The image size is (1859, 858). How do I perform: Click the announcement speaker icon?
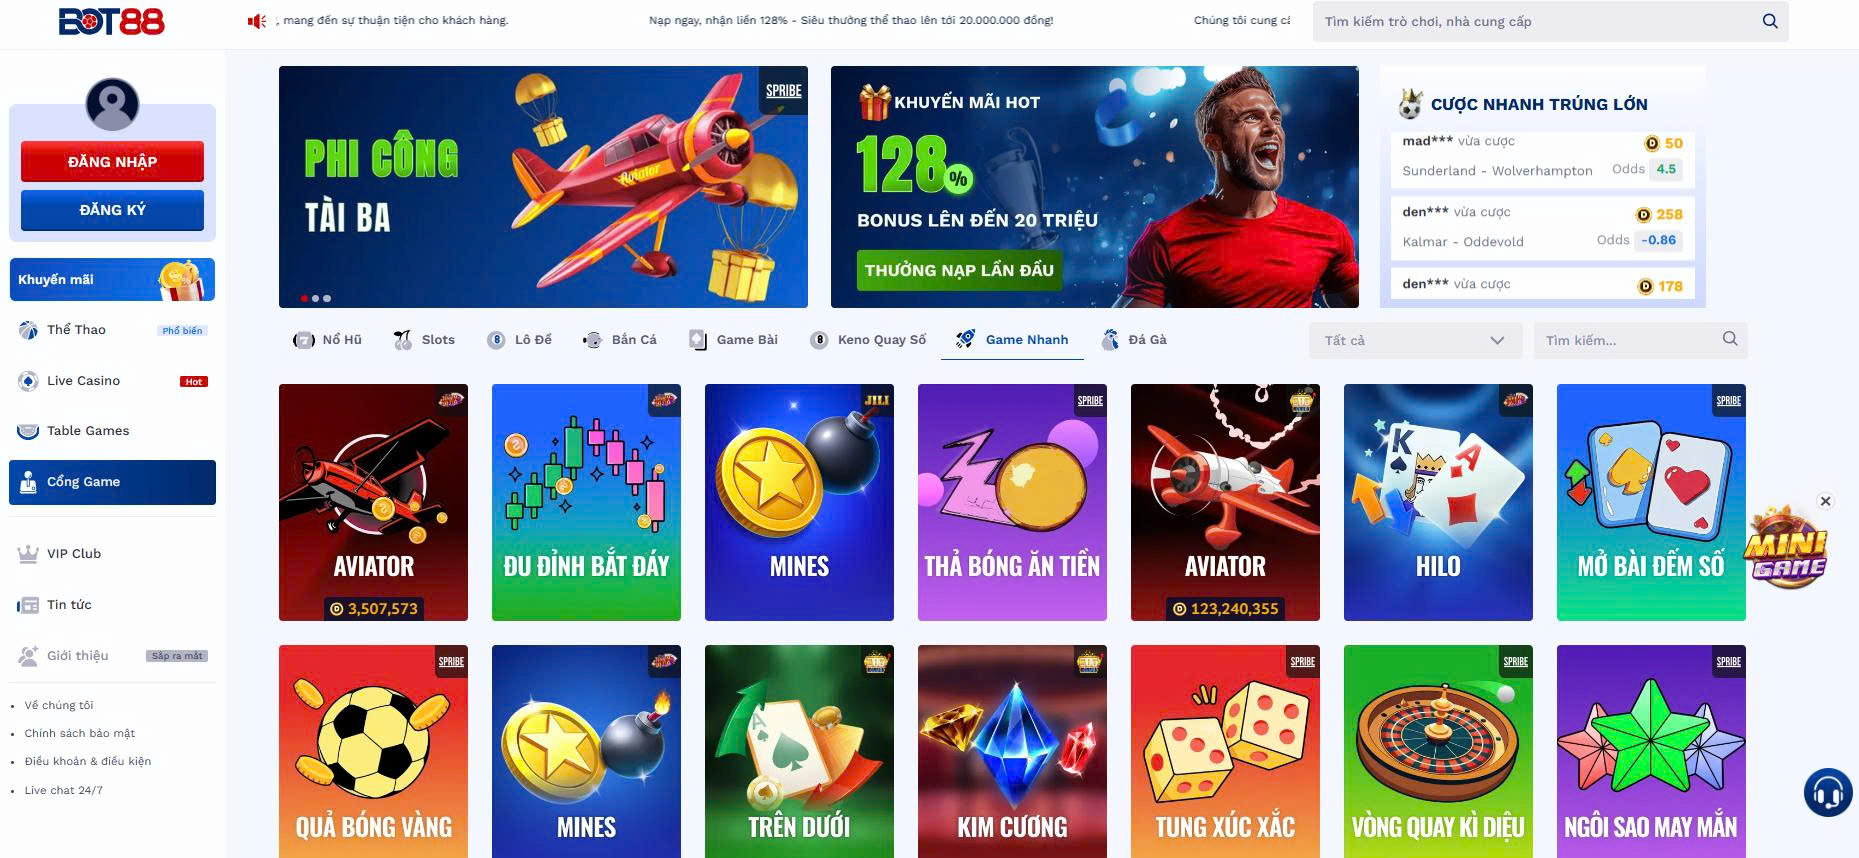click(257, 21)
